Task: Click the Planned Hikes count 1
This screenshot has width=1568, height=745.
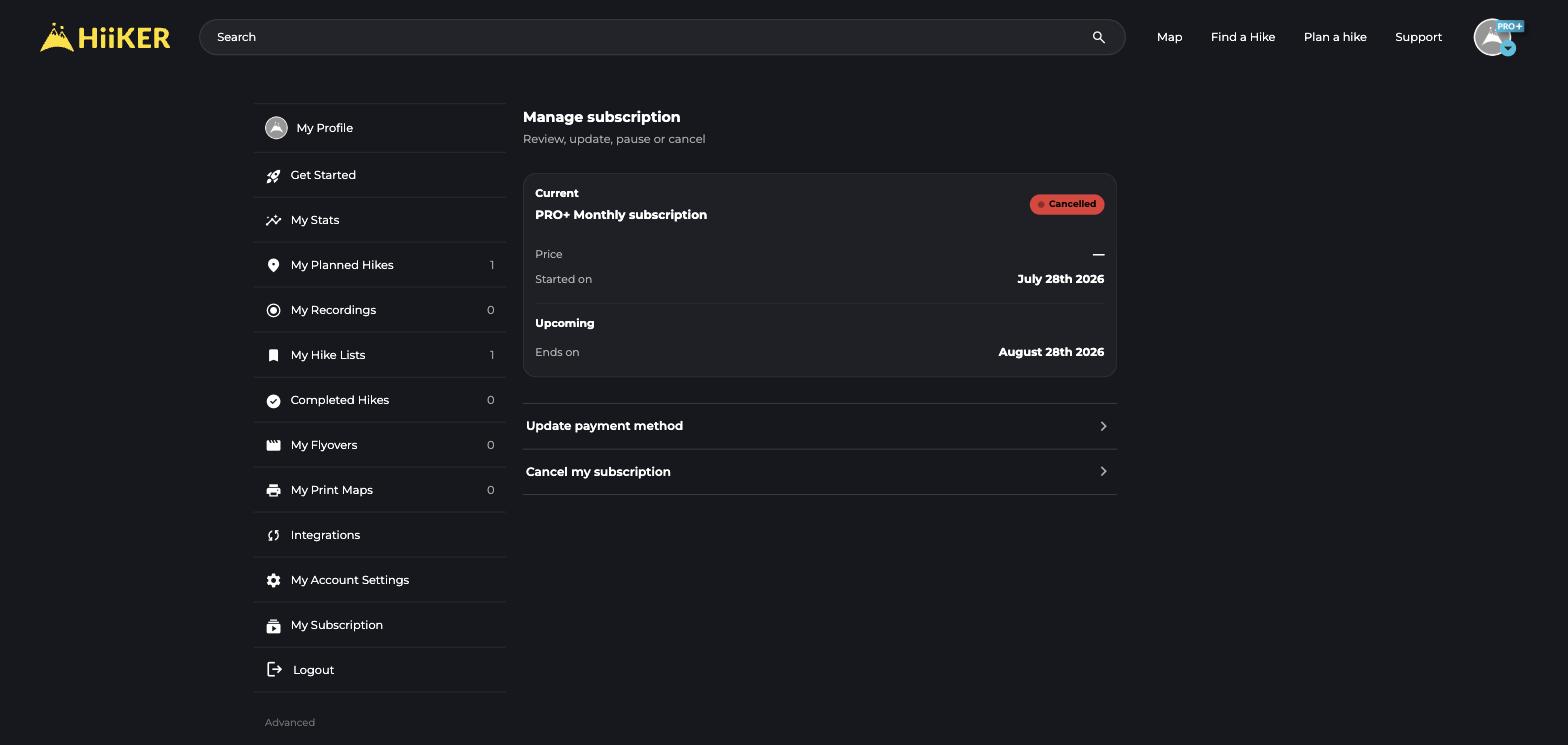Action: point(492,265)
